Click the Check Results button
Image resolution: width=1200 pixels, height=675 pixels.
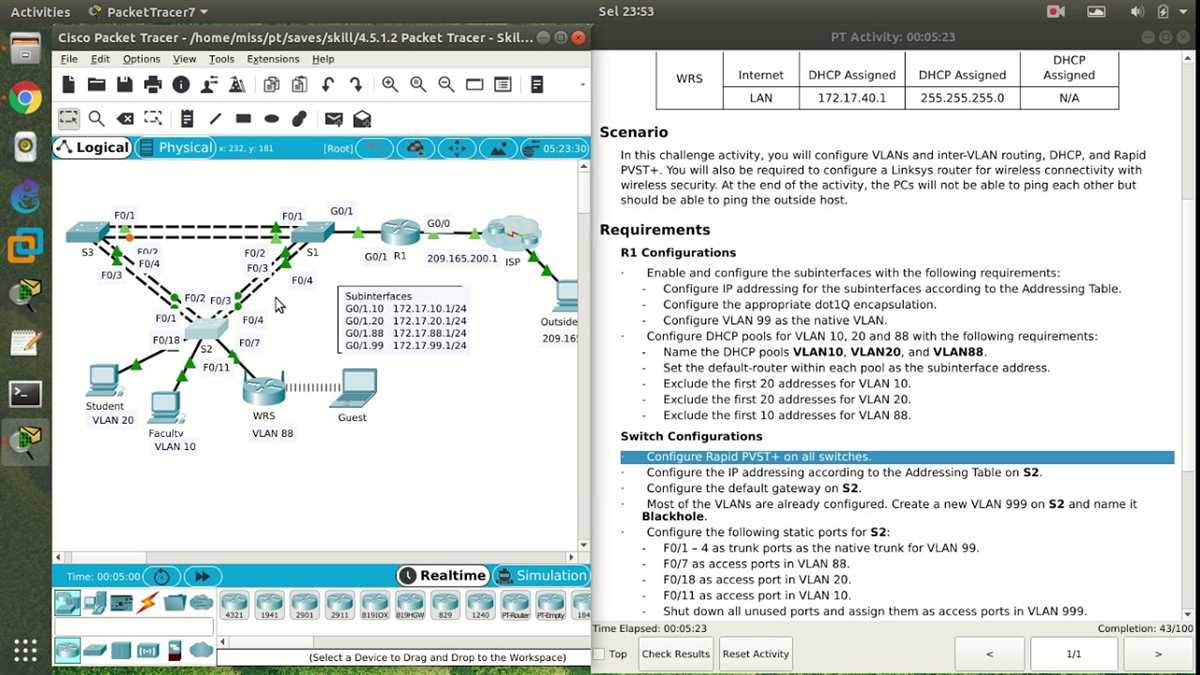pyautogui.click(x=675, y=654)
